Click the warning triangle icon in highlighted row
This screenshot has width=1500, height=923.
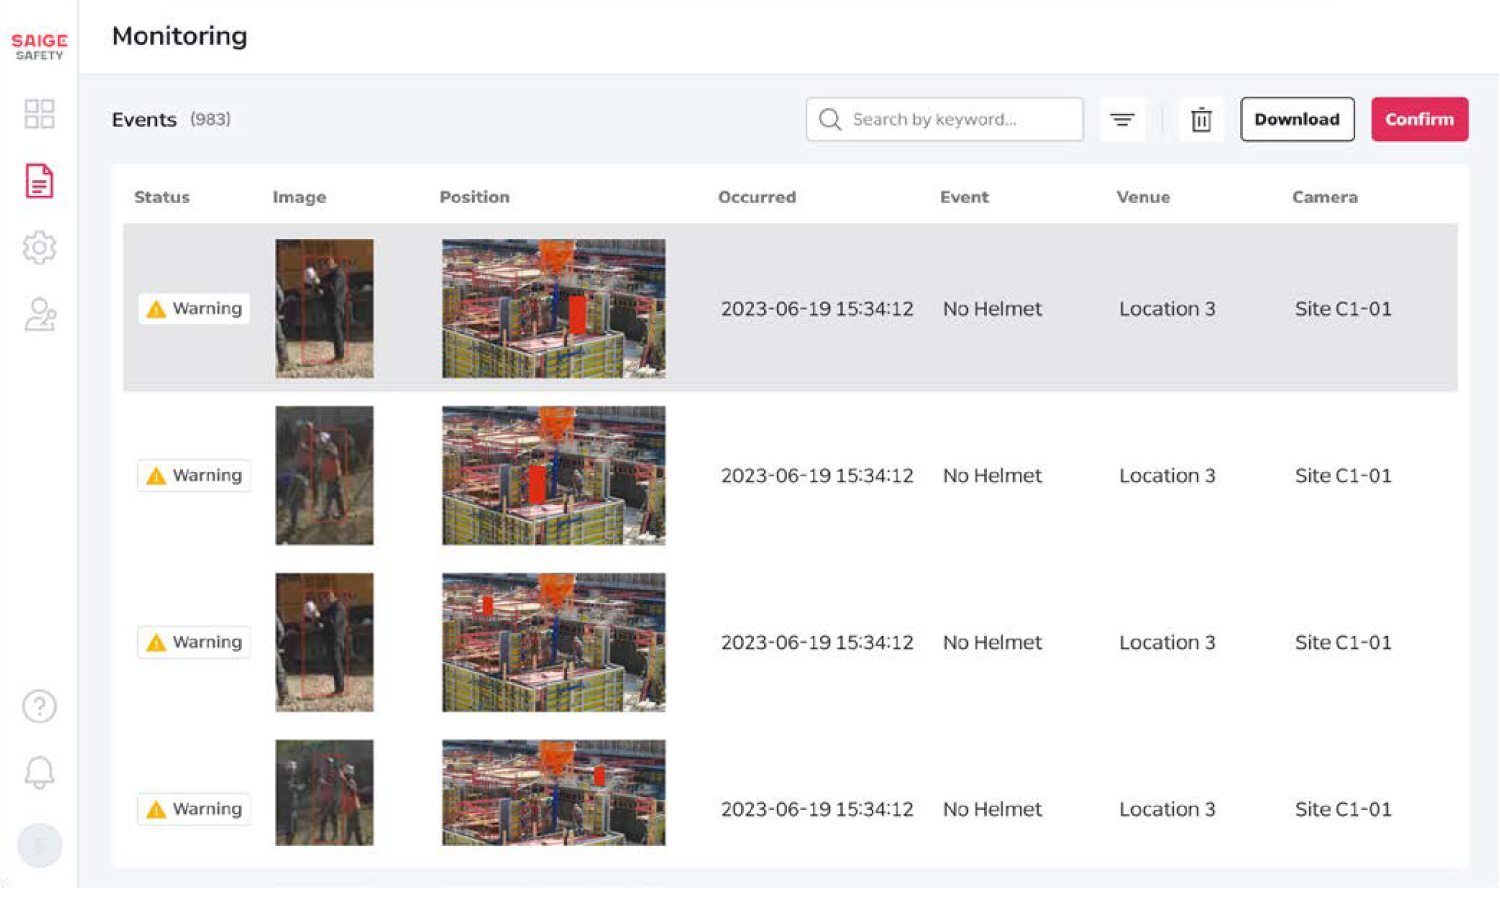point(156,309)
